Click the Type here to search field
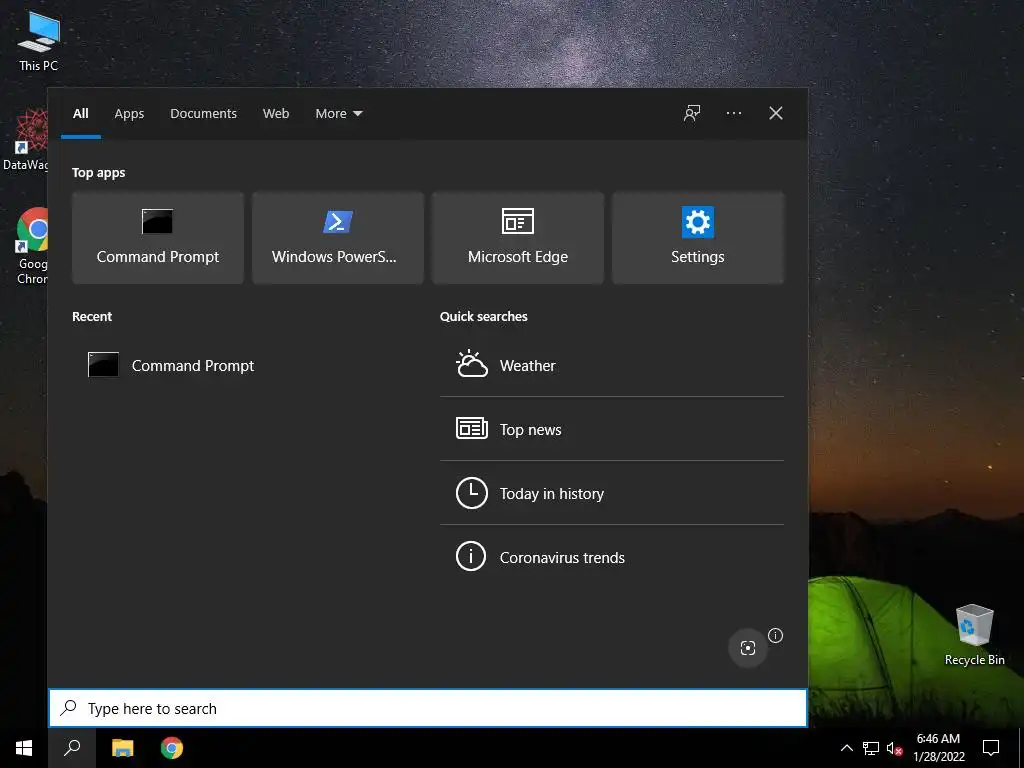Viewport: 1024px width, 768px height. point(428,708)
